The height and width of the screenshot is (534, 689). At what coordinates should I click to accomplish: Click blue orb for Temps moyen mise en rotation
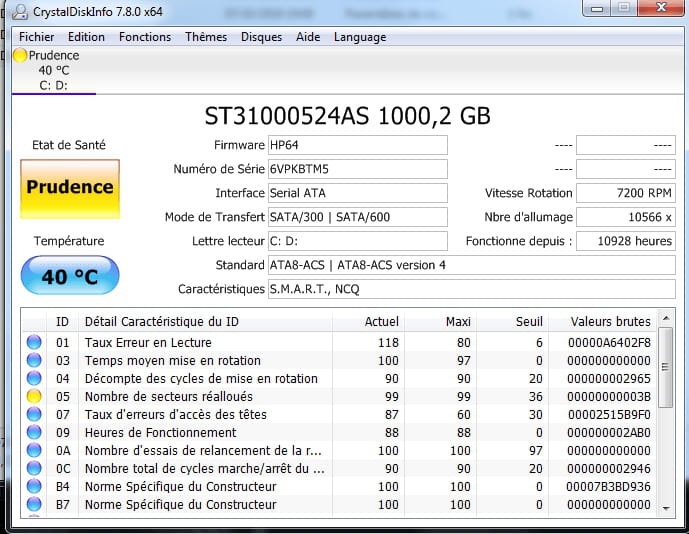pos(34,361)
